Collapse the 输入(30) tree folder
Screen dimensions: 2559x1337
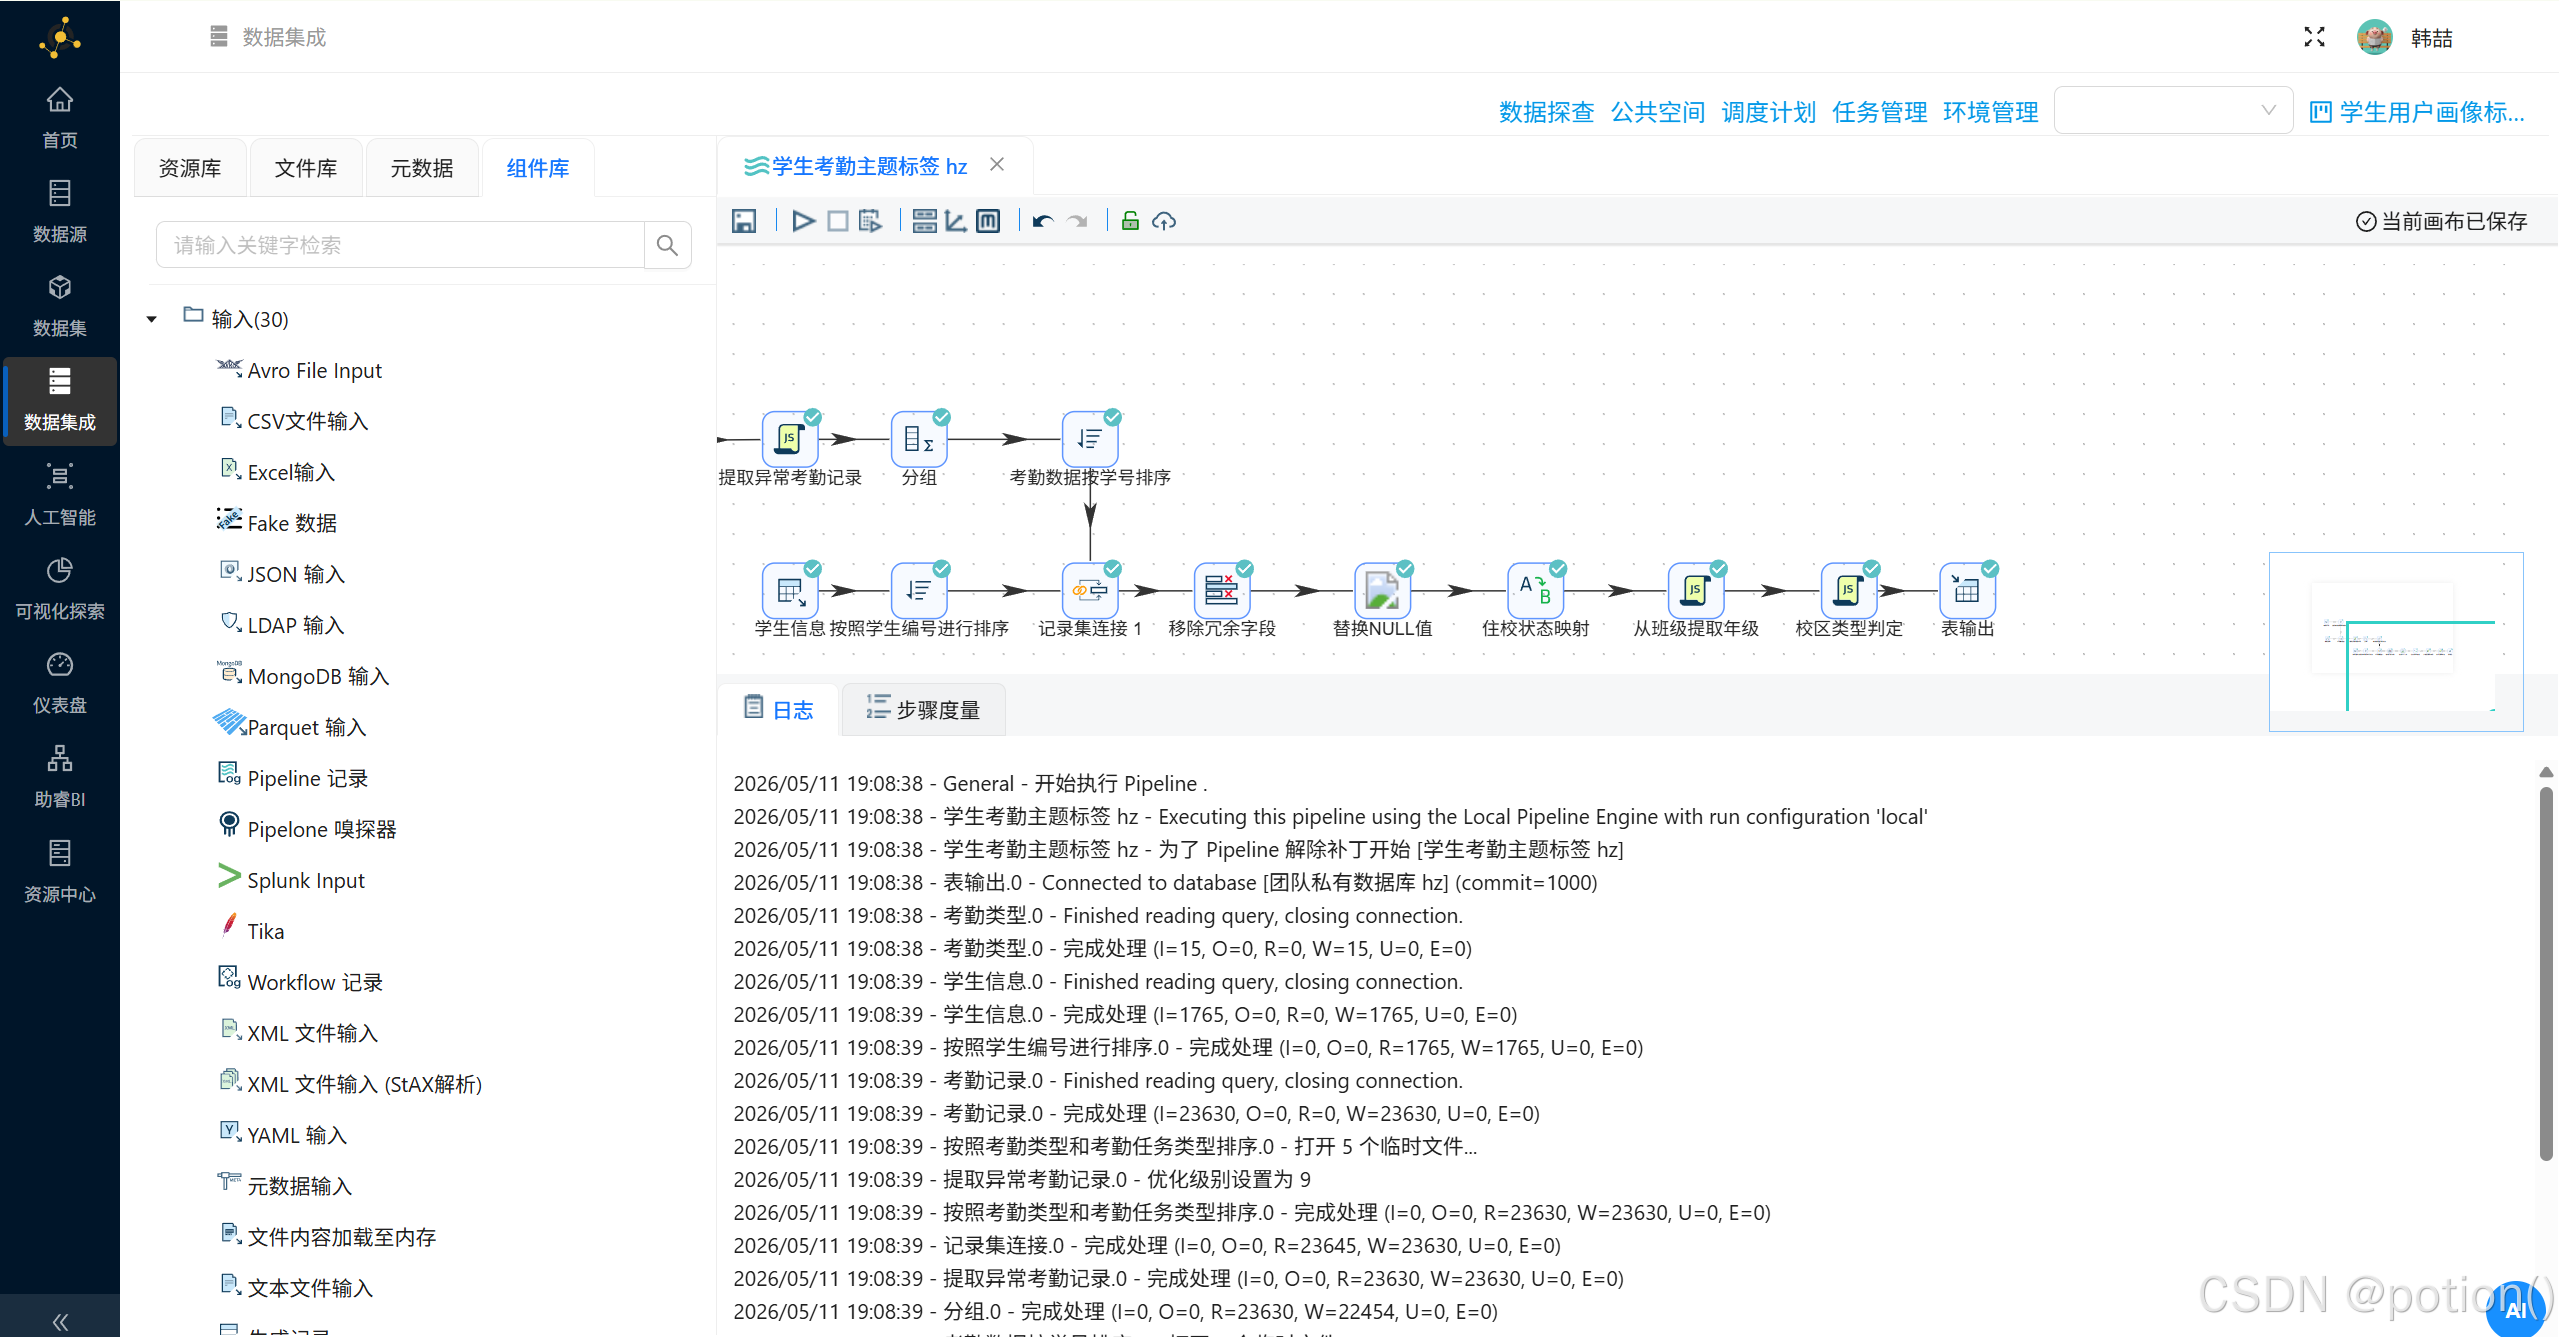point(152,319)
